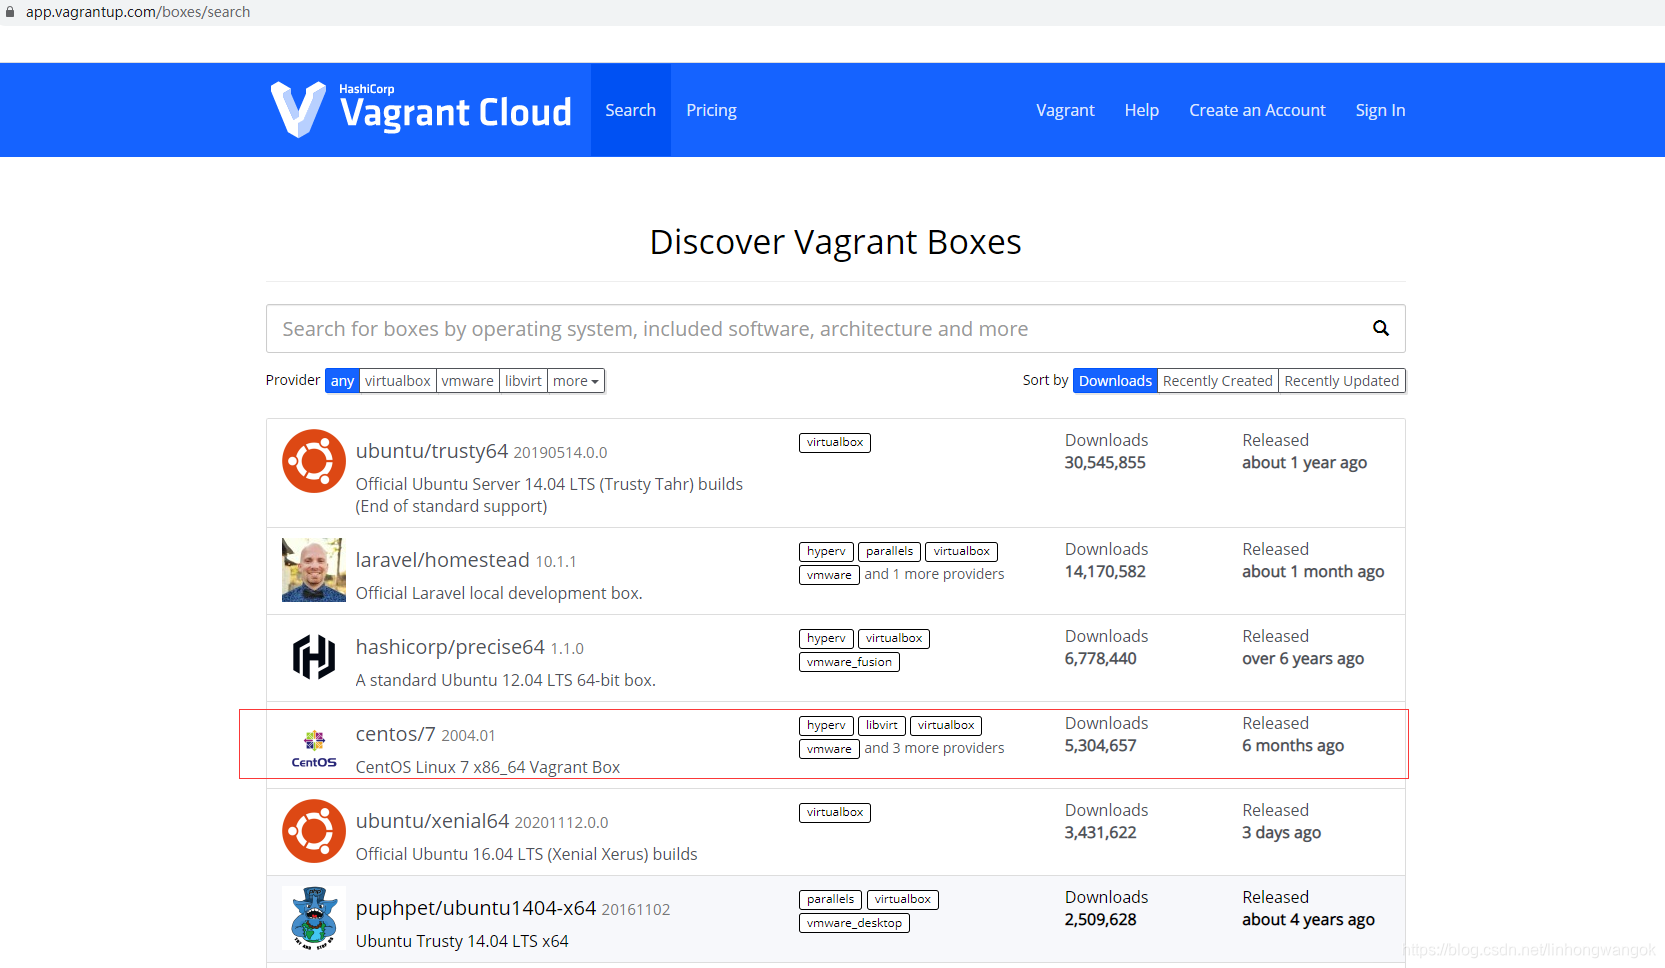Viewport: 1665px width, 968px height.
Task: Click Create an Account
Action: pyautogui.click(x=1257, y=110)
